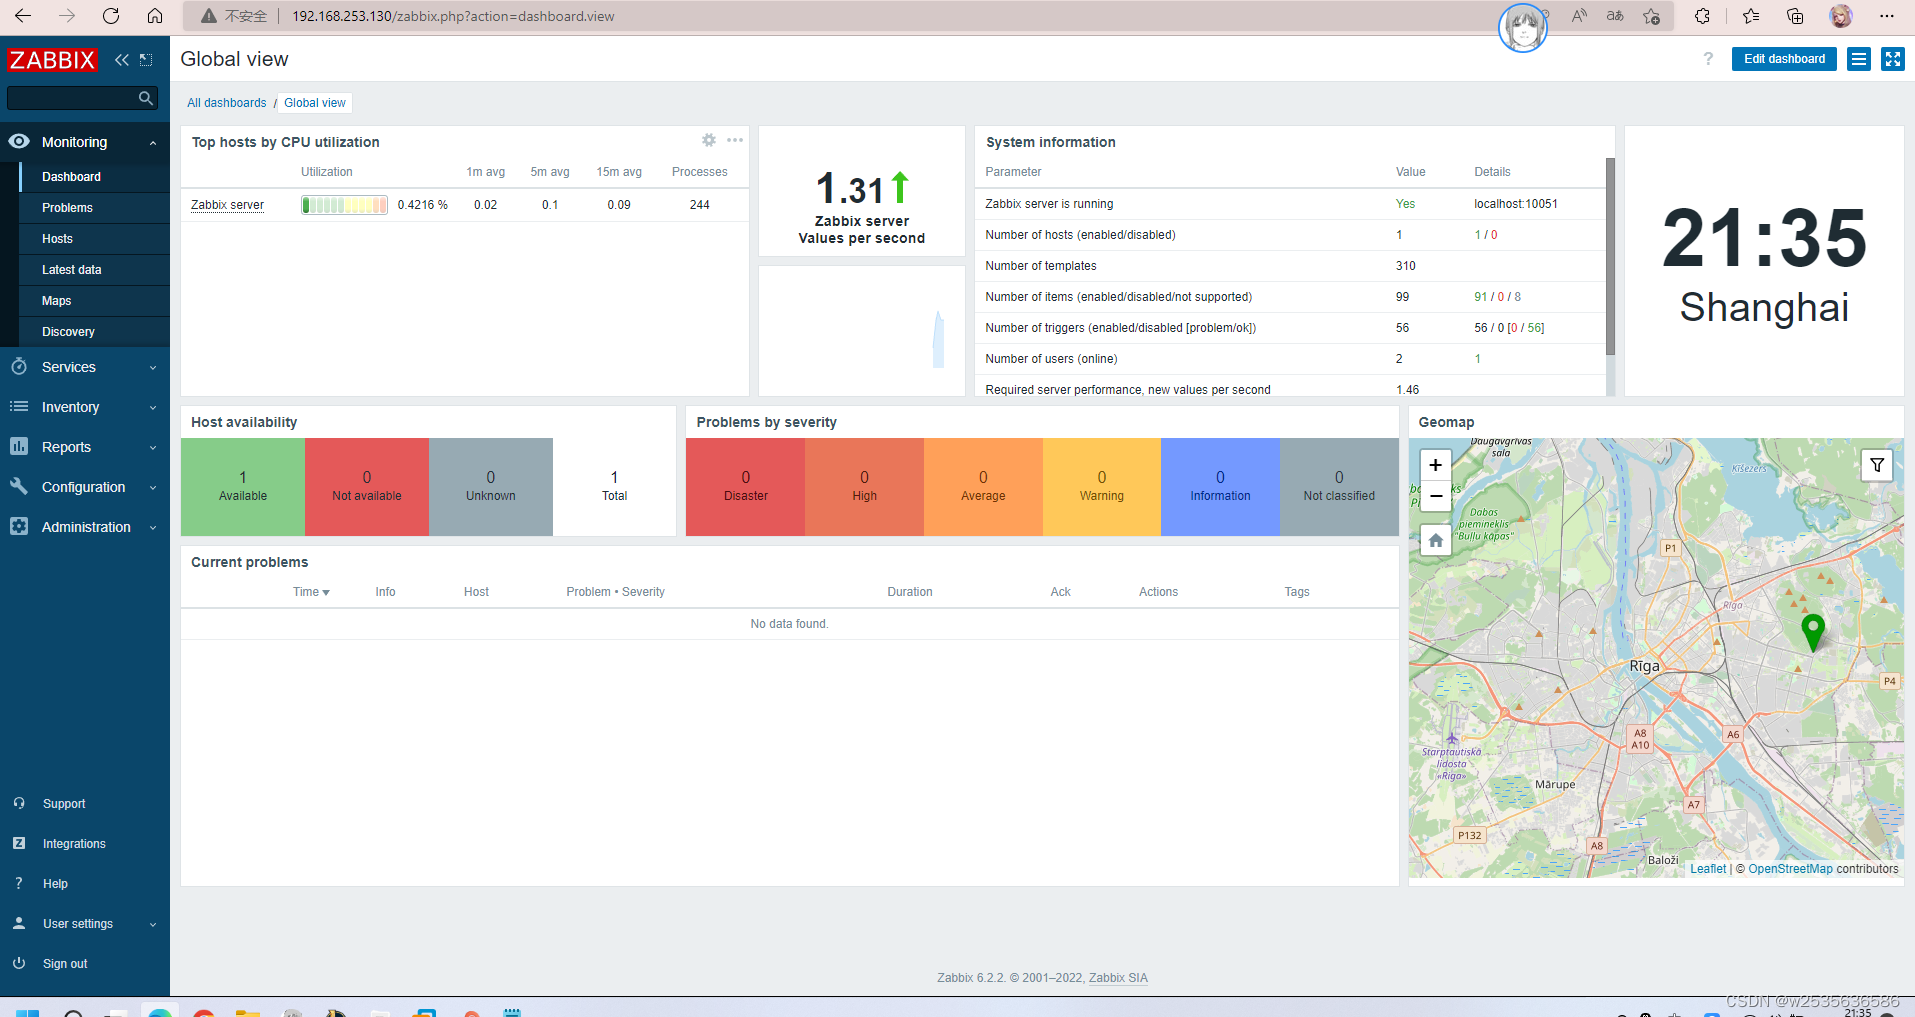Click the Disaster severity tile
1915x1017 pixels.
[x=746, y=487]
